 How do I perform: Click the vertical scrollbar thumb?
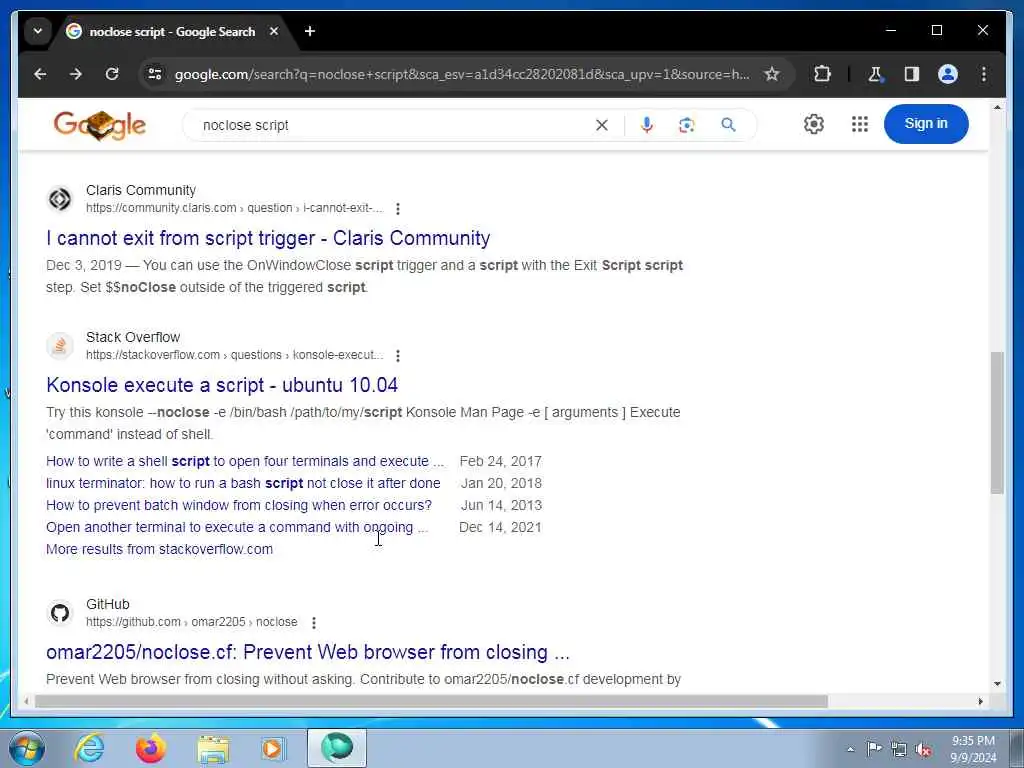point(997,423)
